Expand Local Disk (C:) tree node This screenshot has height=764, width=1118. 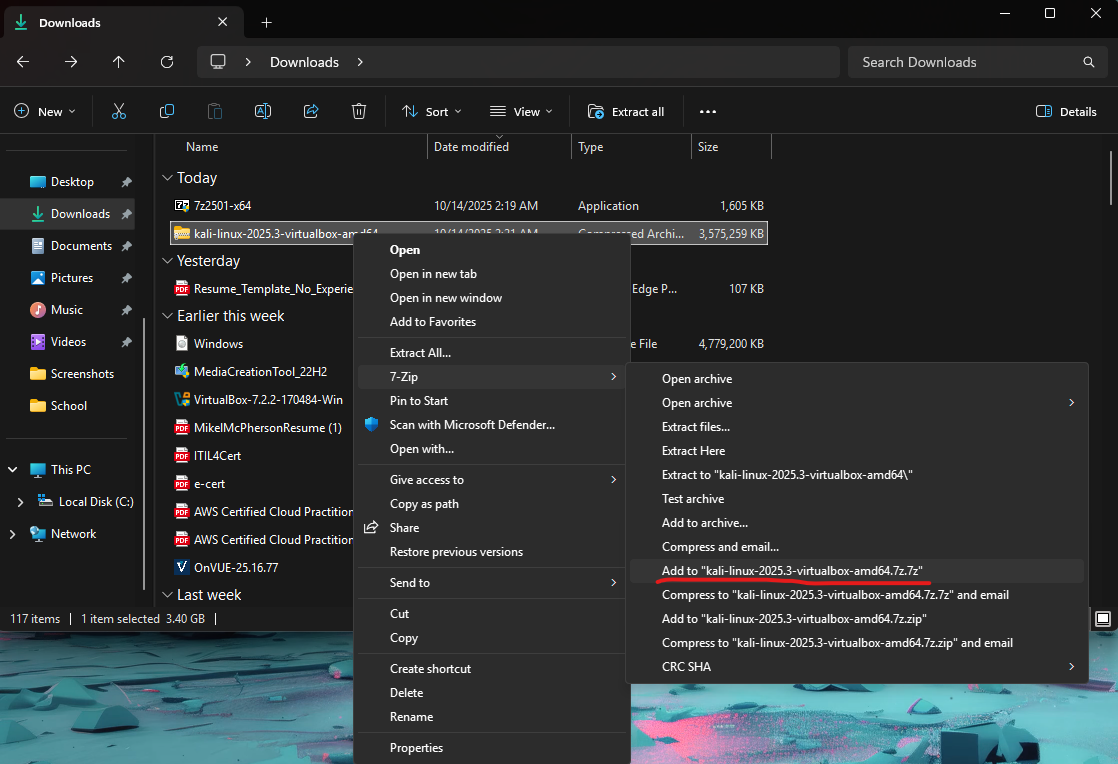click(x=20, y=502)
